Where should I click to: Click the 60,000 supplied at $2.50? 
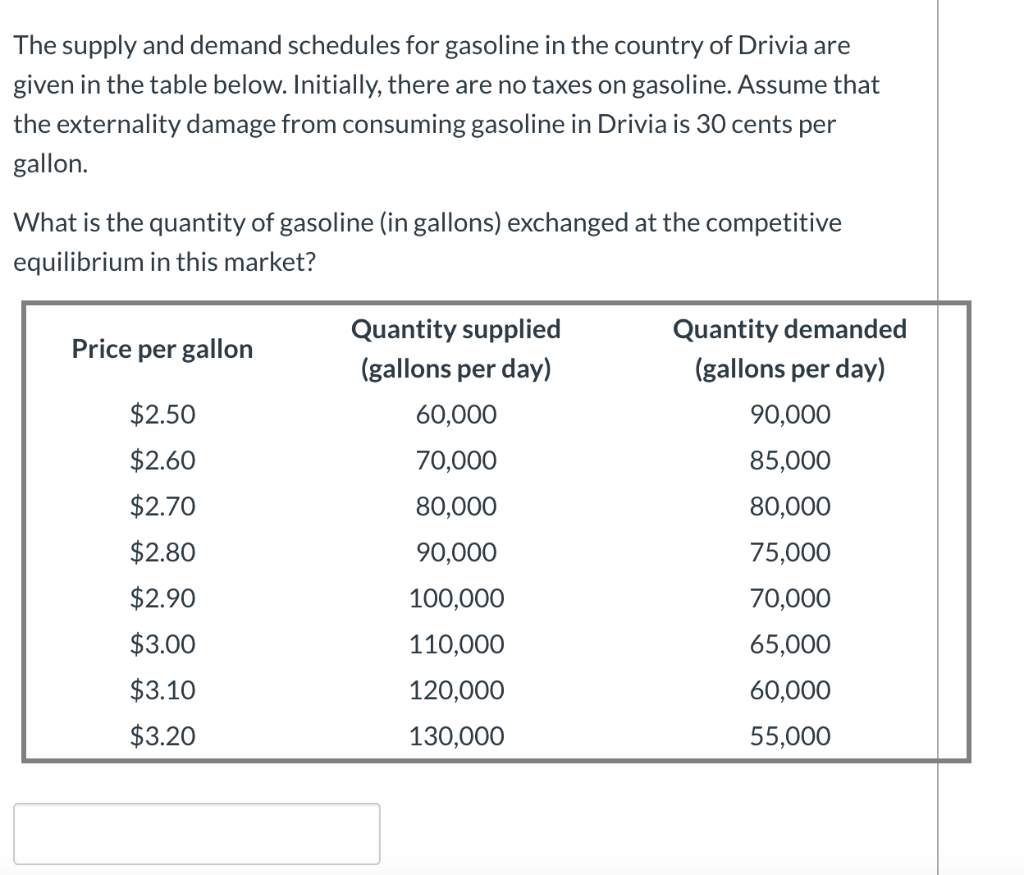click(x=455, y=414)
